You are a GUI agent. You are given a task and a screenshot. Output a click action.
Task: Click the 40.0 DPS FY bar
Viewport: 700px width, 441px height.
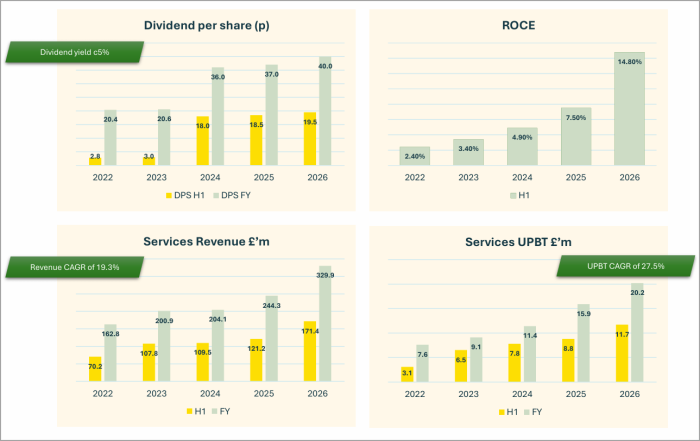tap(325, 111)
